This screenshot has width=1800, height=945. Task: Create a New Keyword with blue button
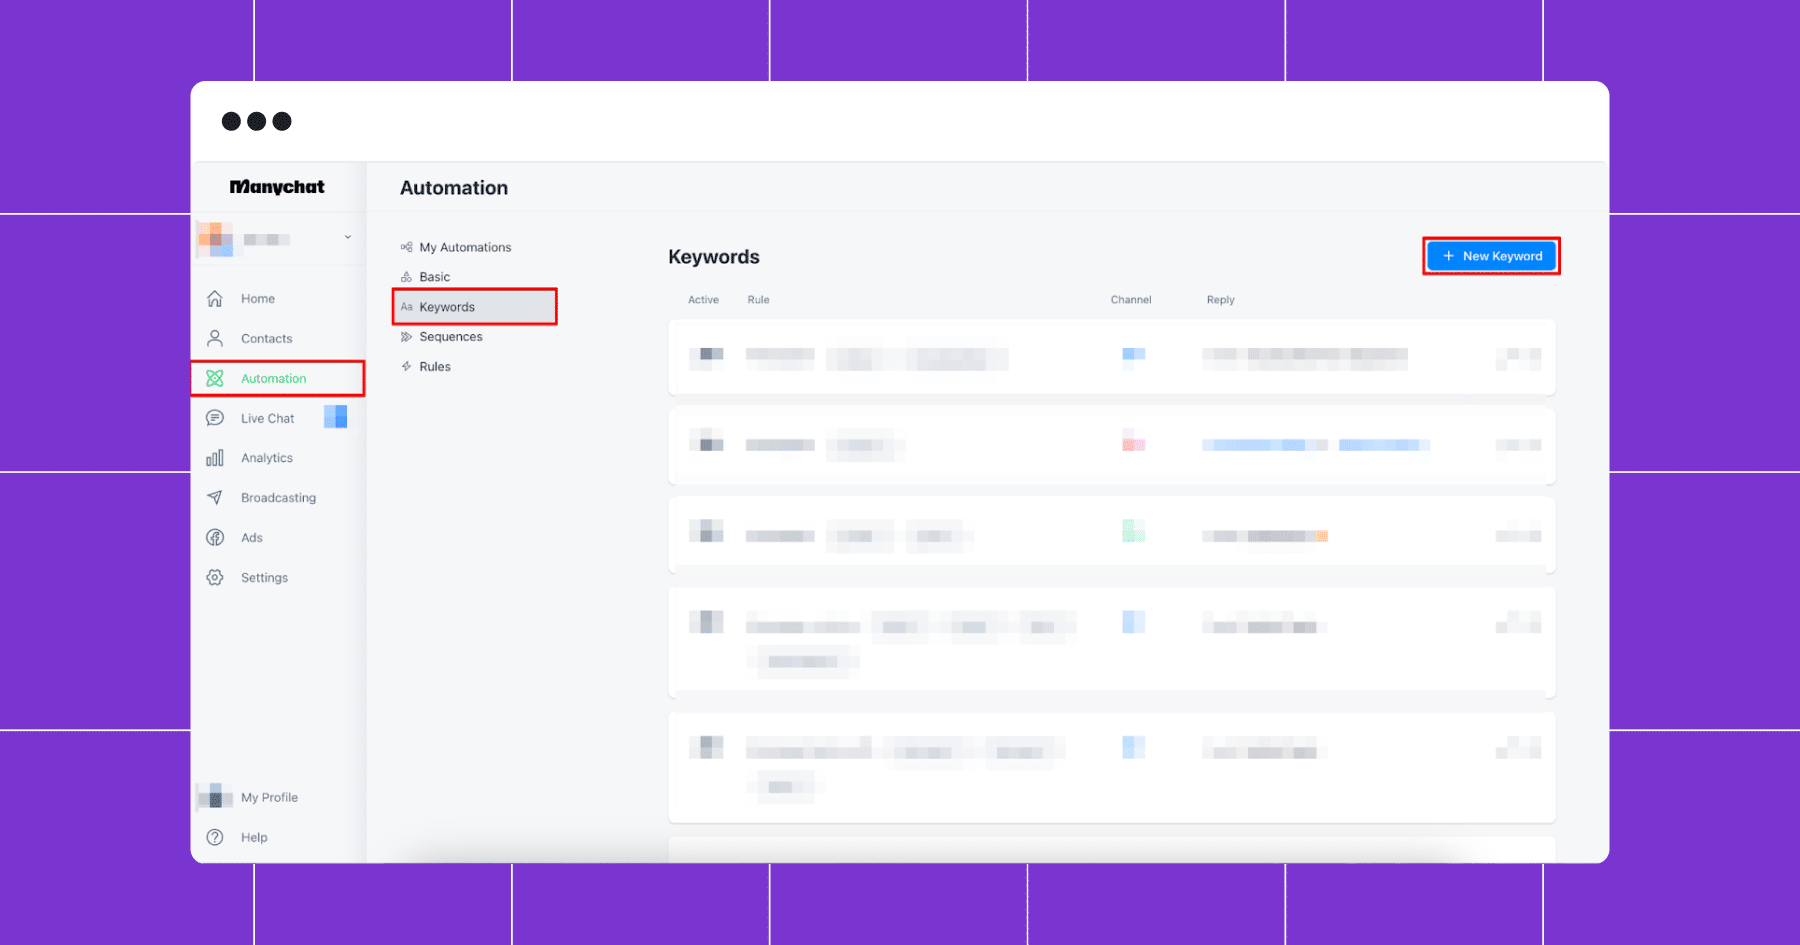tap(1491, 256)
